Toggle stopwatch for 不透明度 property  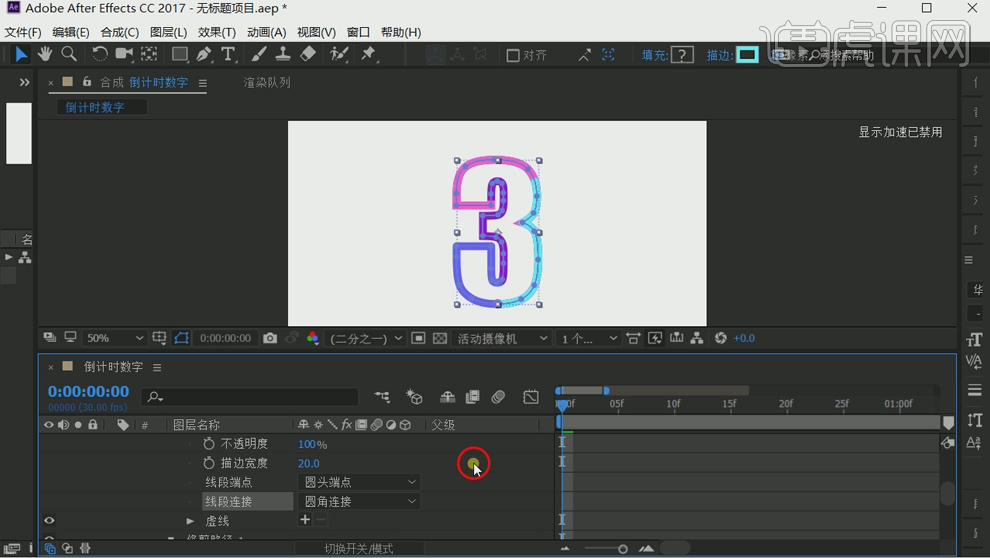(209, 444)
